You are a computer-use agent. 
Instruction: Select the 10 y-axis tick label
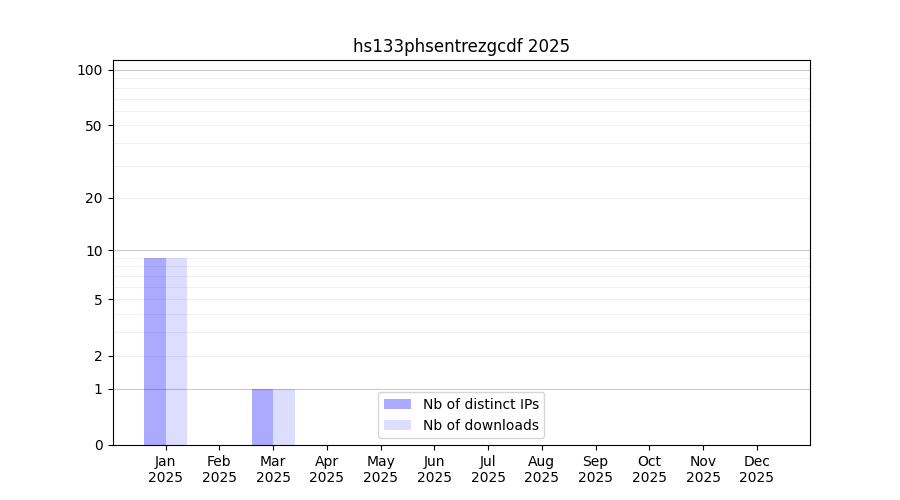tap(94, 251)
